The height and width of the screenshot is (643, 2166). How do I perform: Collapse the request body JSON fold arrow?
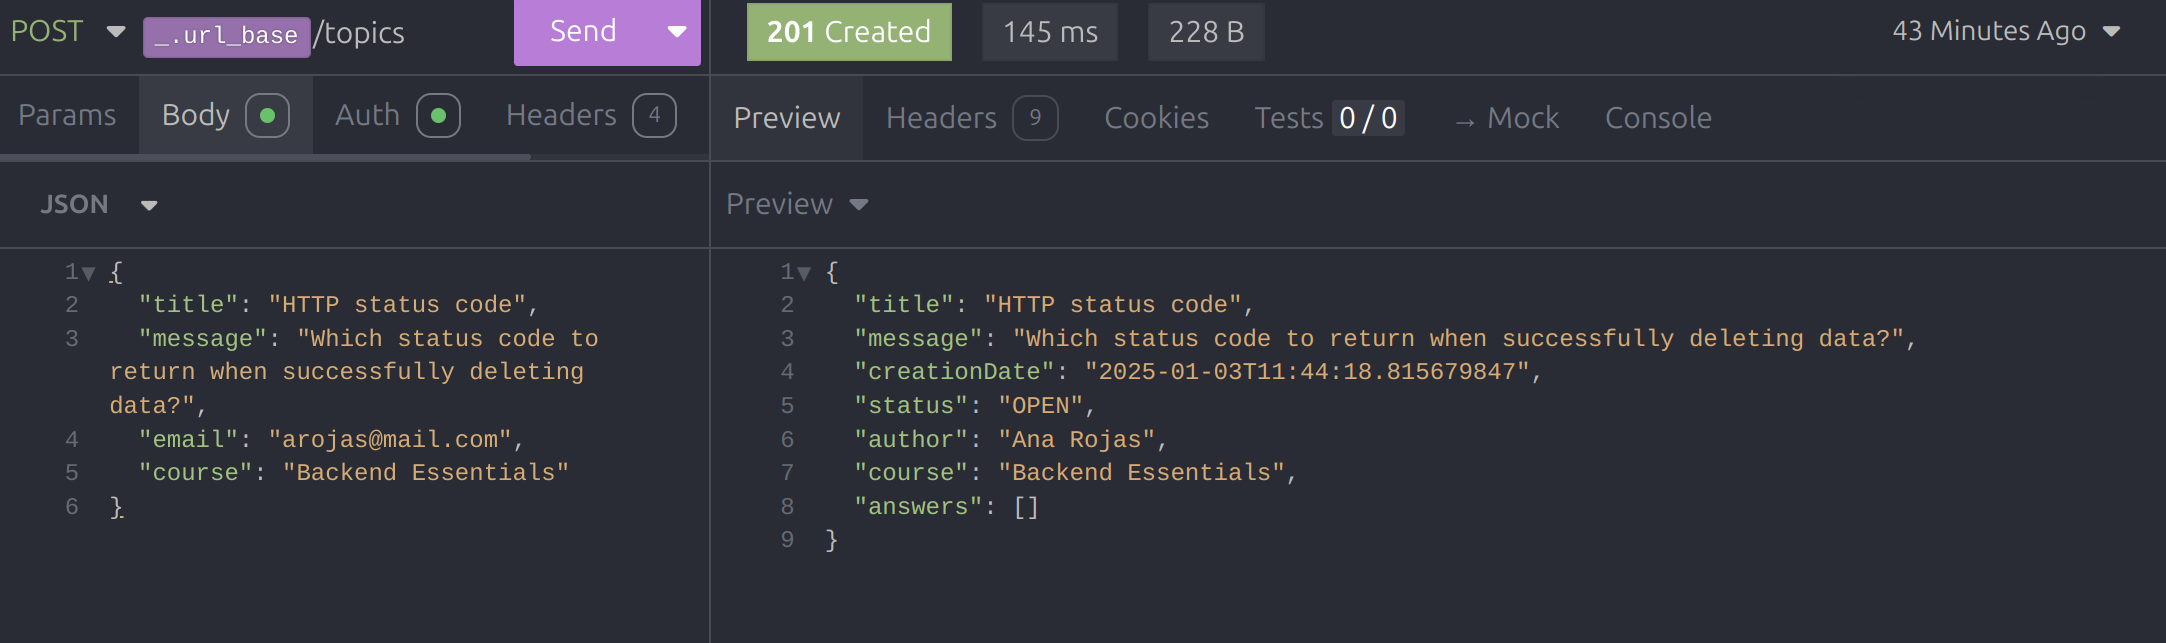[x=89, y=273]
